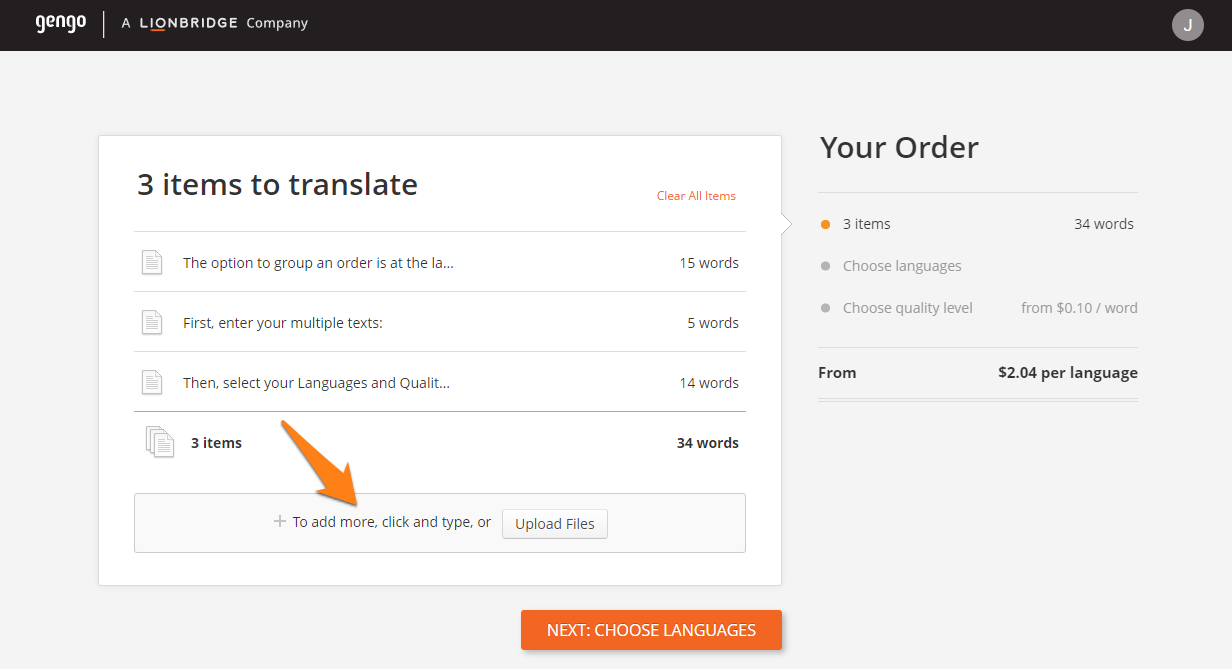
Task: Click the 'From' price label
Action: coord(837,373)
